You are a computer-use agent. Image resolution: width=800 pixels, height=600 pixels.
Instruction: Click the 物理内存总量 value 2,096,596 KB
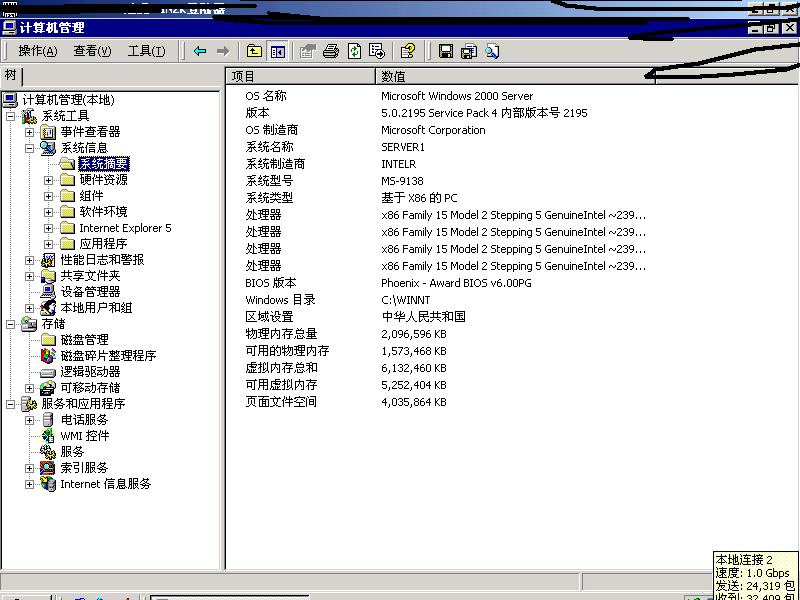coord(414,334)
